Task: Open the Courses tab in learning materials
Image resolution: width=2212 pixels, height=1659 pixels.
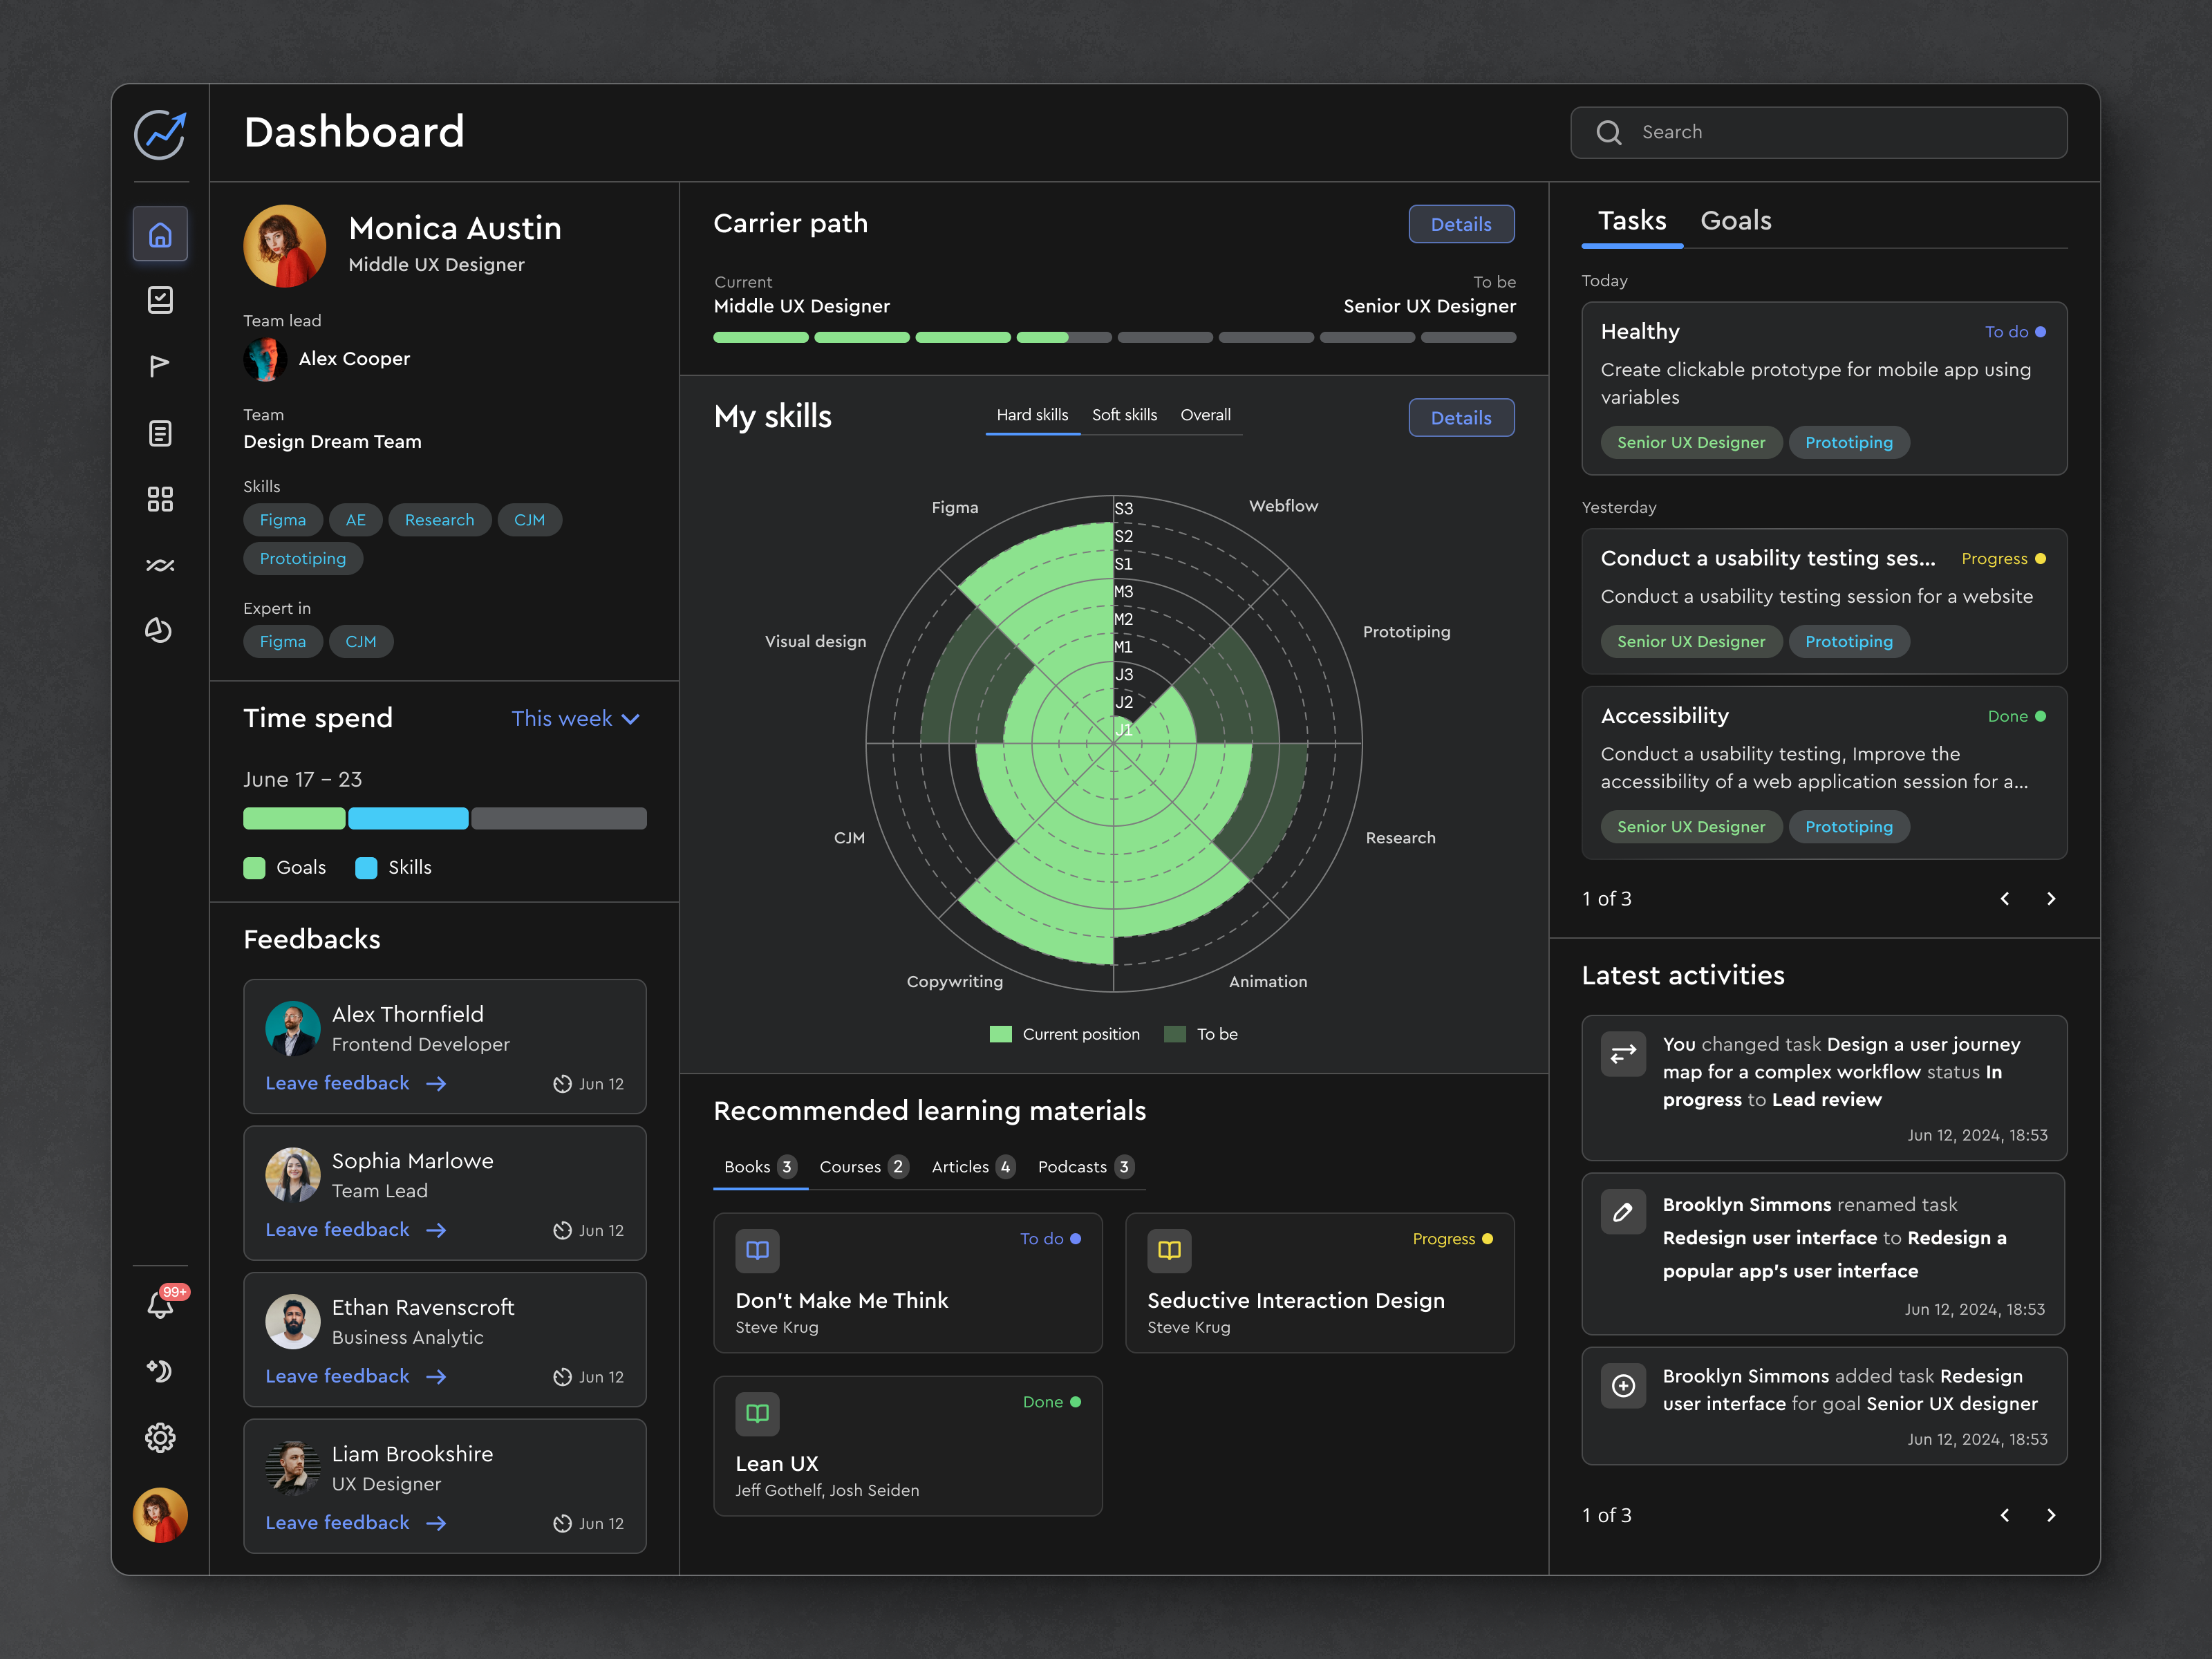Action: pyautogui.click(x=862, y=1167)
